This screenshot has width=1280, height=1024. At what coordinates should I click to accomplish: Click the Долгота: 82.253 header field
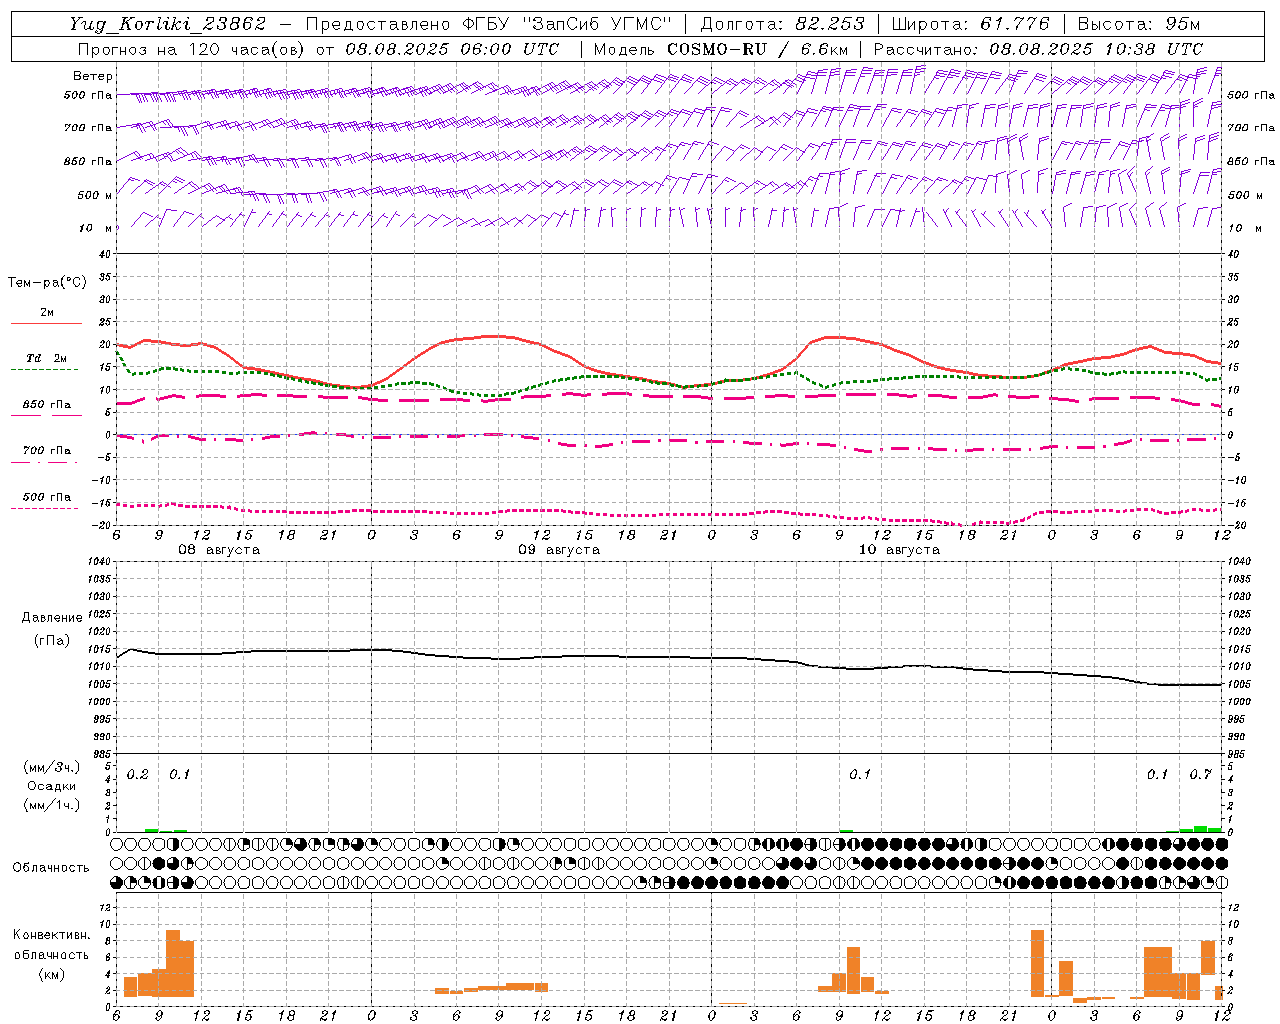click(783, 24)
